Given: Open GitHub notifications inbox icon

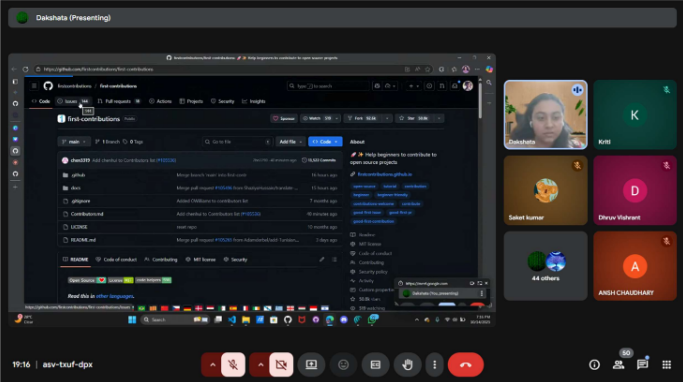Looking at the screenshot, I should click(x=455, y=86).
